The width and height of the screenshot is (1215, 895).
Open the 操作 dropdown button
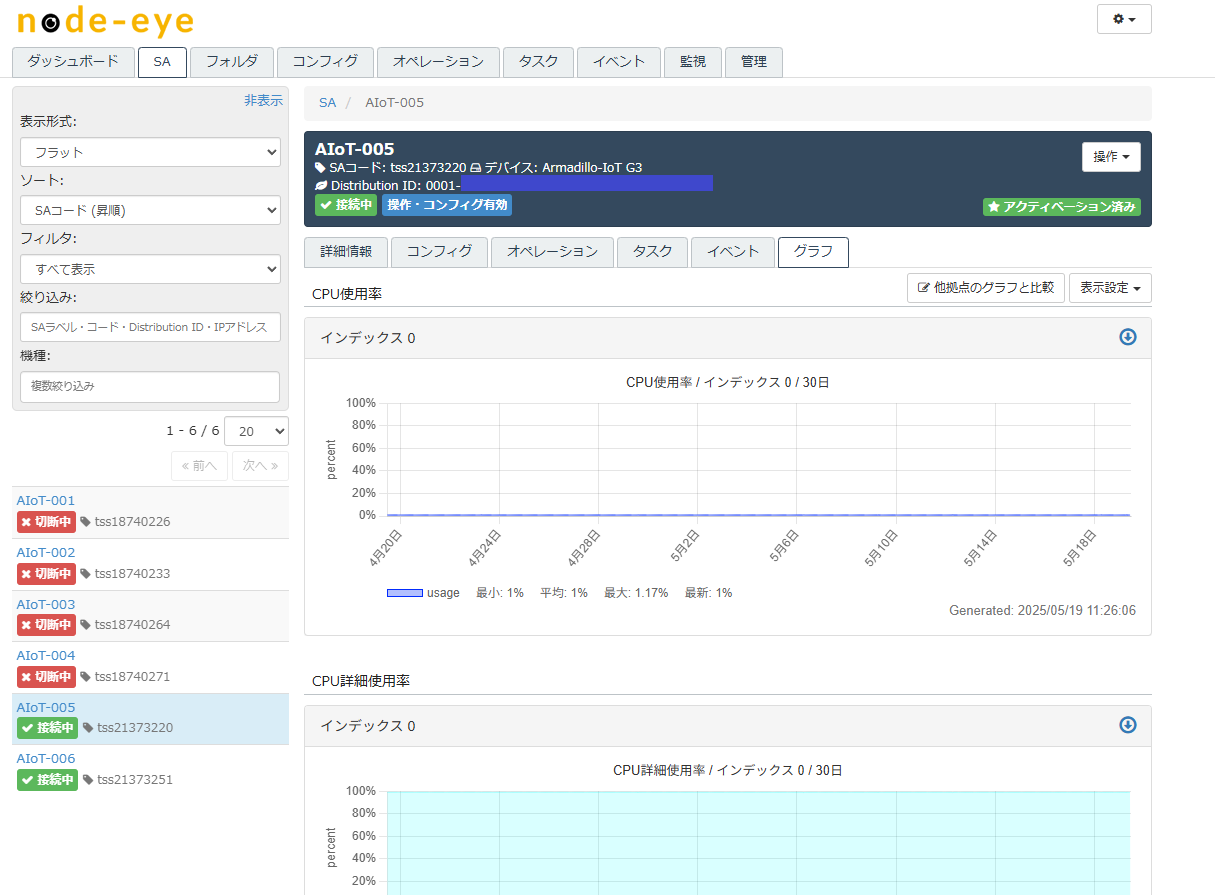pos(1111,157)
